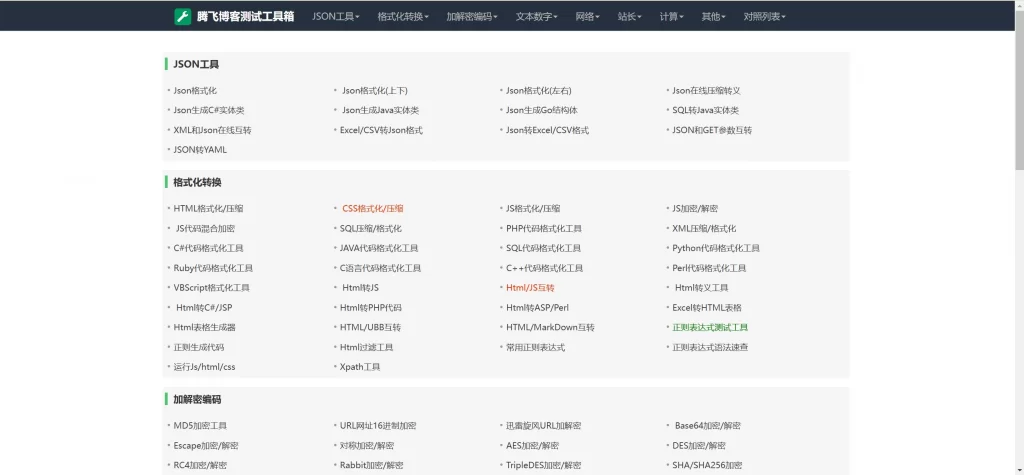The image size is (1024, 475).
Task: Click the scrollbar up arrow button
Action: pos(1018,5)
